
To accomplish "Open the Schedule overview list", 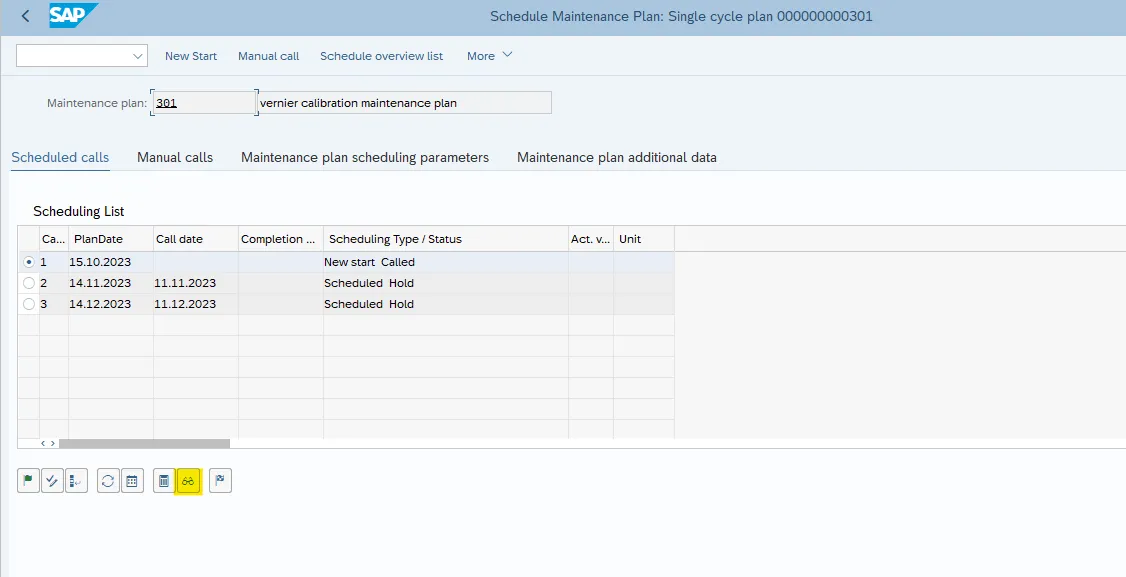I will click(x=381, y=56).
